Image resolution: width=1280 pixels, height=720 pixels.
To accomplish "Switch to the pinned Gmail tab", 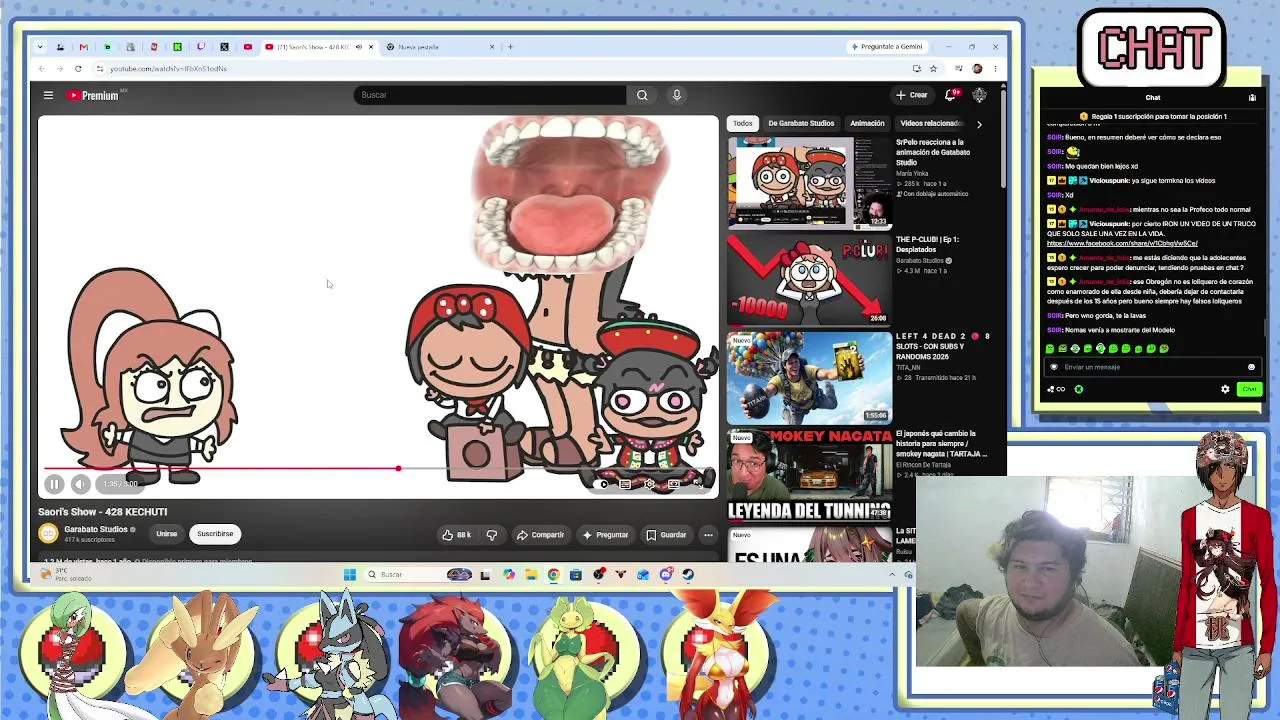I will (x=83, y=47).
